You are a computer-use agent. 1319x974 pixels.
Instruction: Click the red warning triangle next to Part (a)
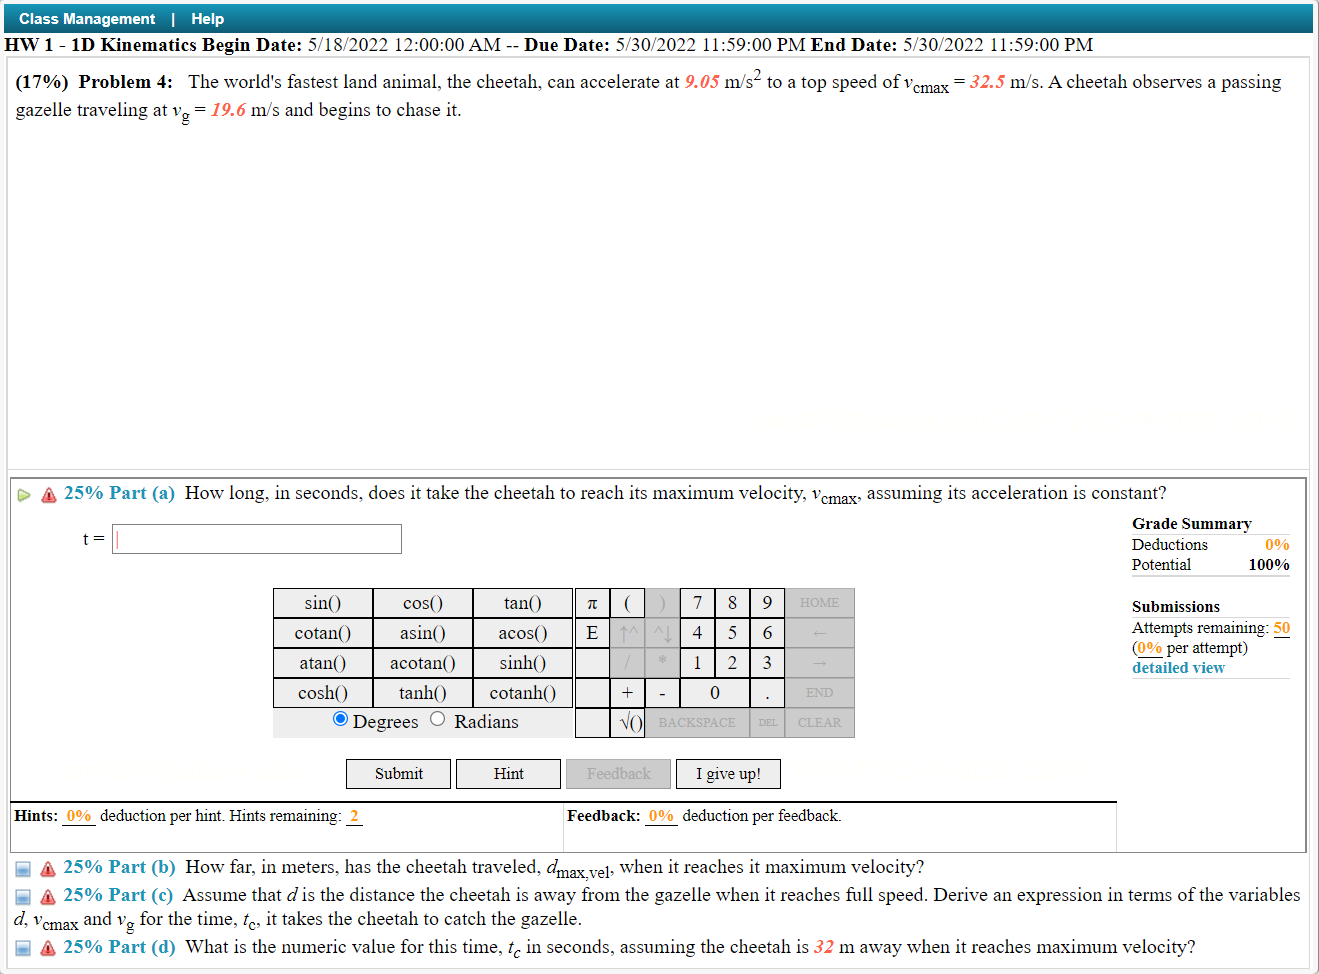click(47, 494)
